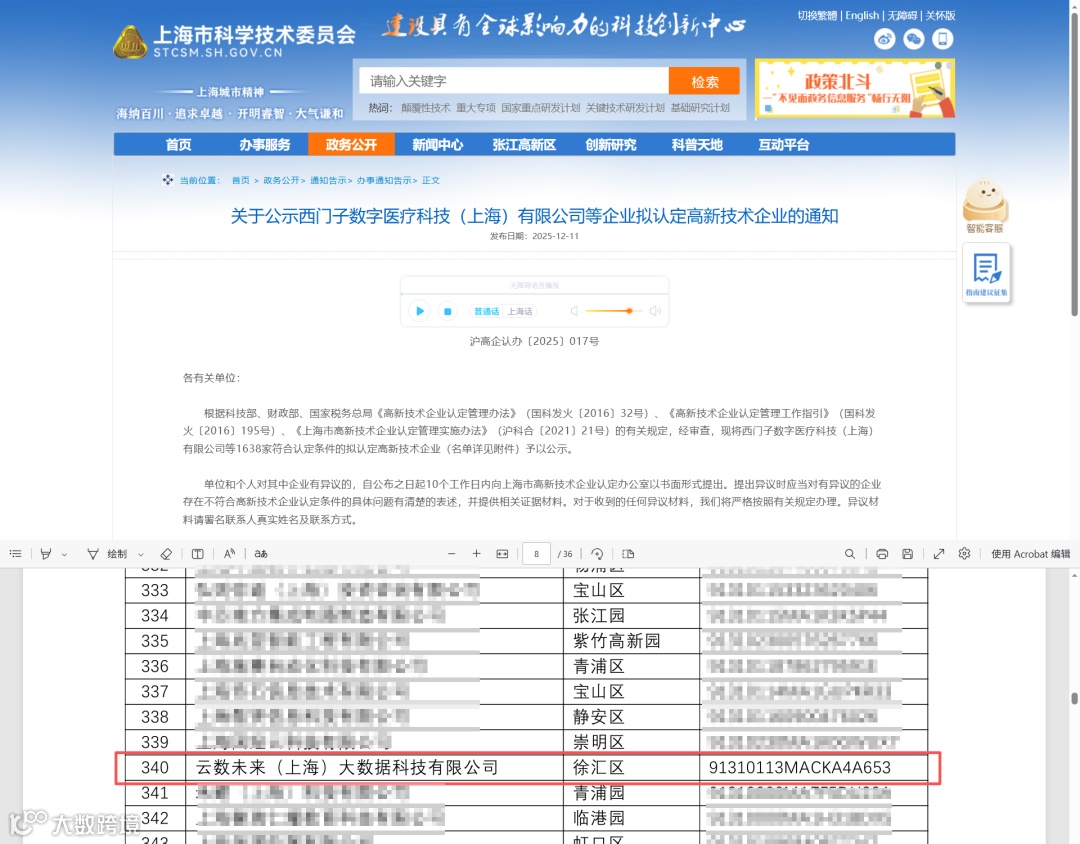Click the hot word 基础研究计划
The image size is (1080, 844).
pyautogui.click(x=700, y=107)
